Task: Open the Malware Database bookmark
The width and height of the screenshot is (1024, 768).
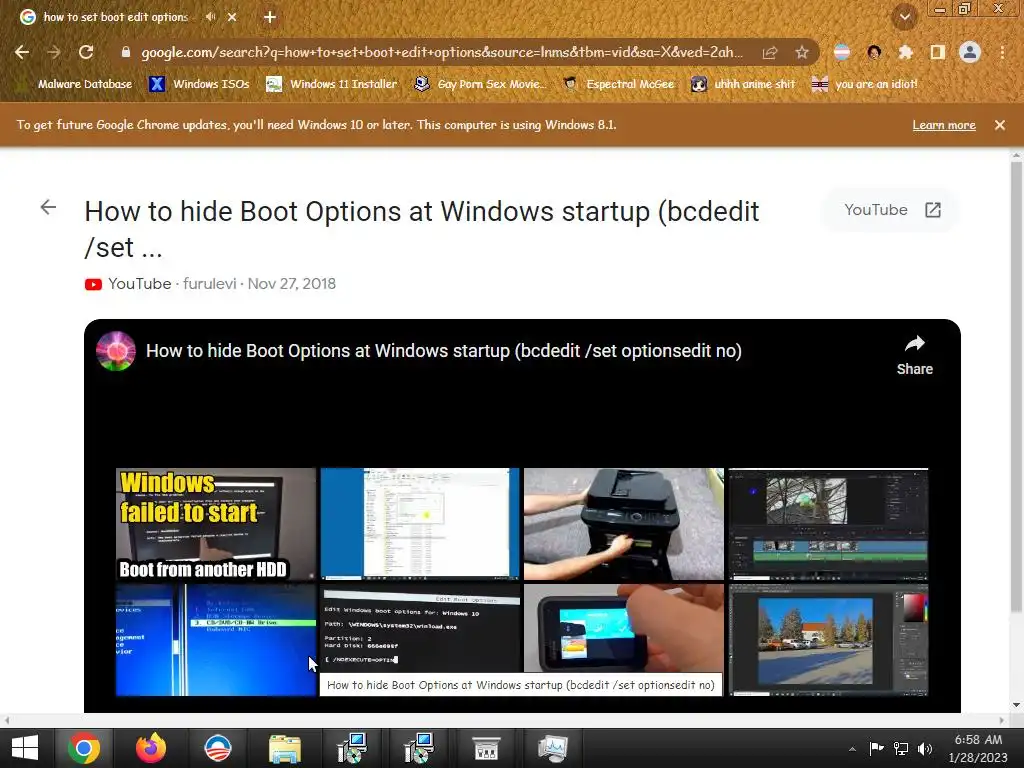Action: 76,84
